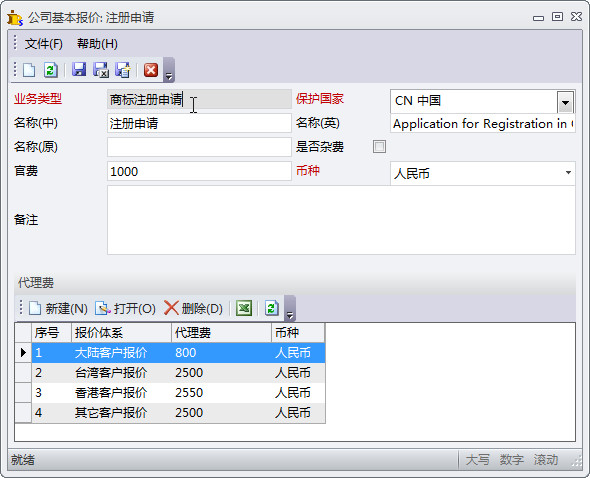Viewport: 590px width, 478px height.
Task: Expand the 保护国家 country dropdown
Action: coord(565,102)
